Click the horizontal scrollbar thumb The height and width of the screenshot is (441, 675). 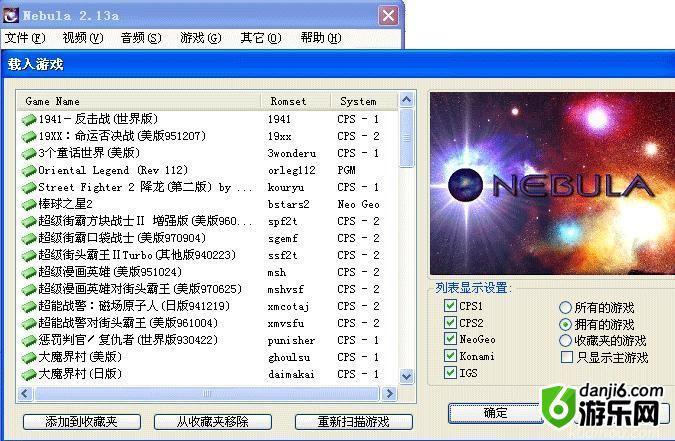point(207,394)
